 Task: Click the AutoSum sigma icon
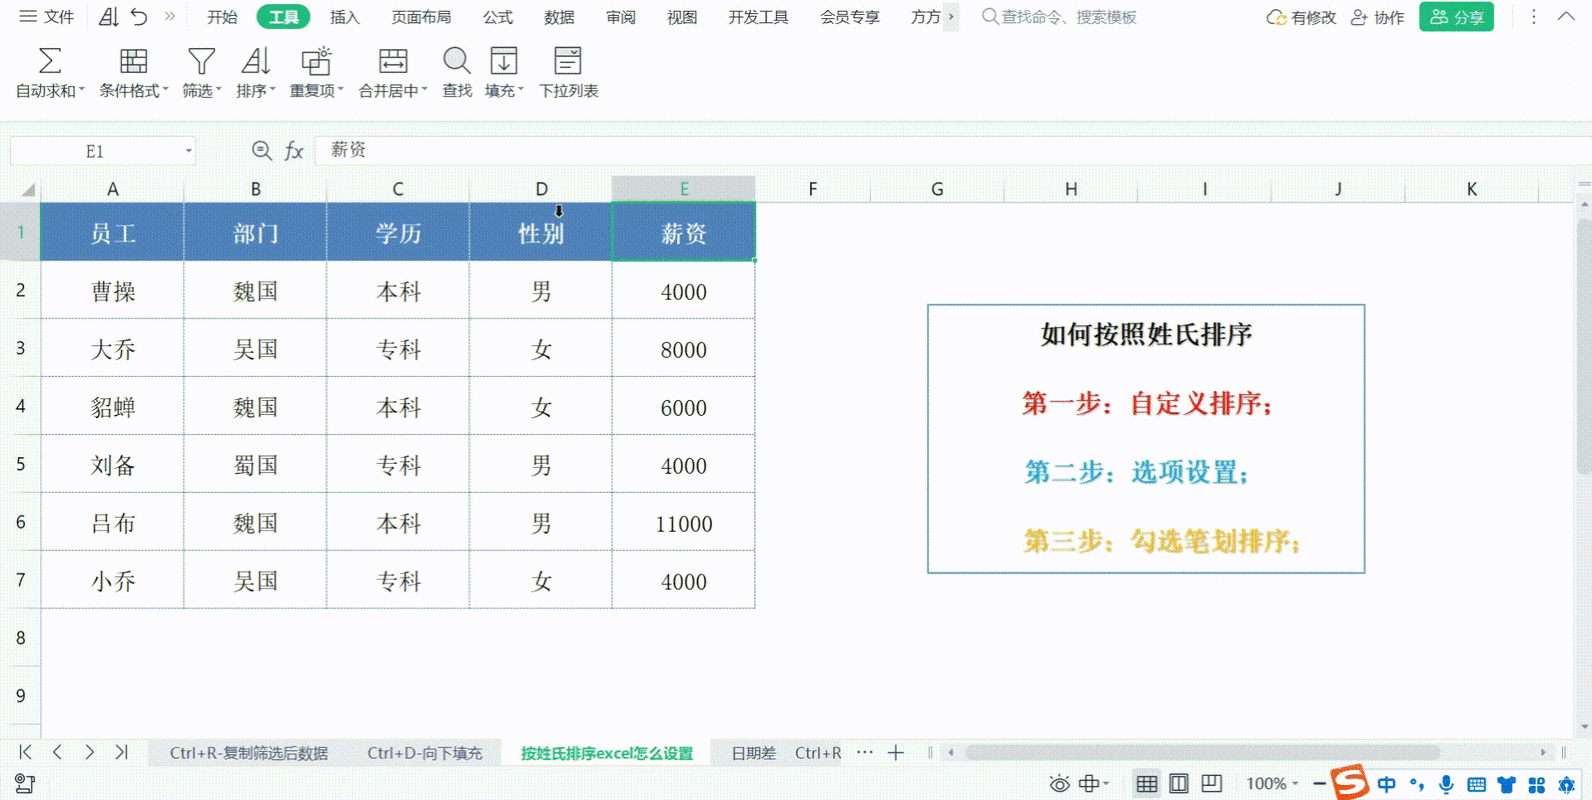[49, 61]
